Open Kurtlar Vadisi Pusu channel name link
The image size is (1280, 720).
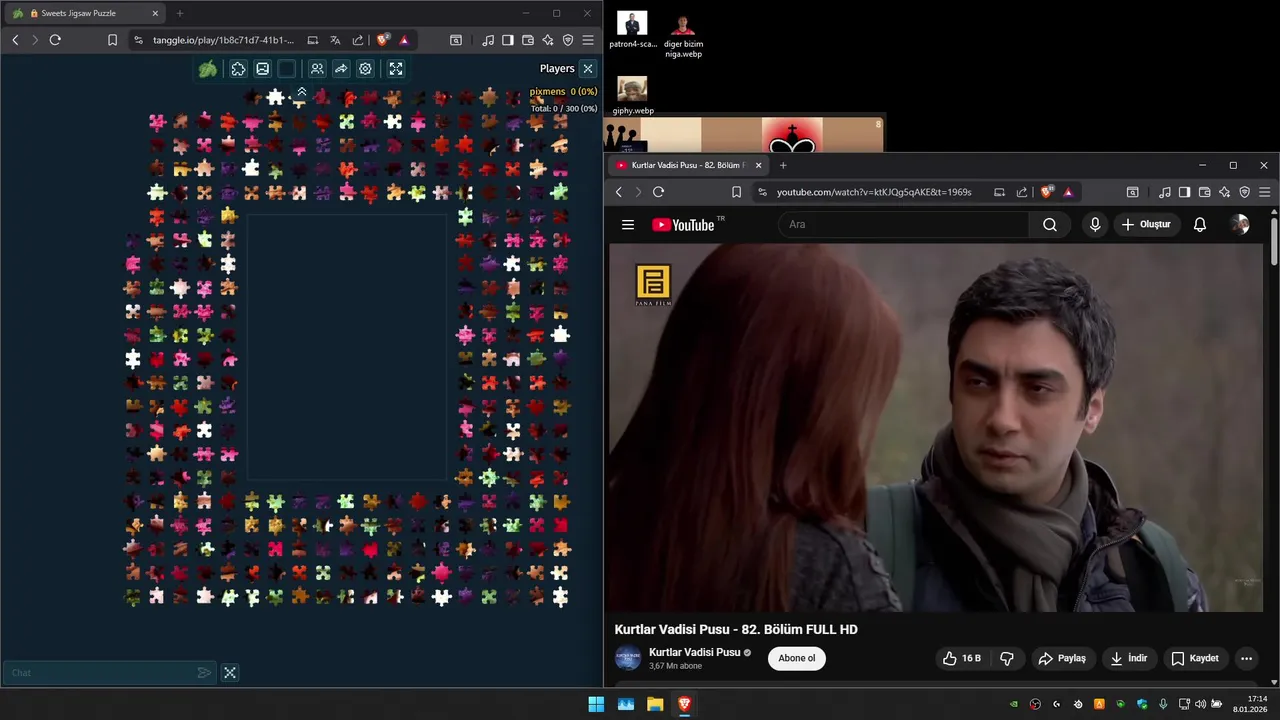695,652
